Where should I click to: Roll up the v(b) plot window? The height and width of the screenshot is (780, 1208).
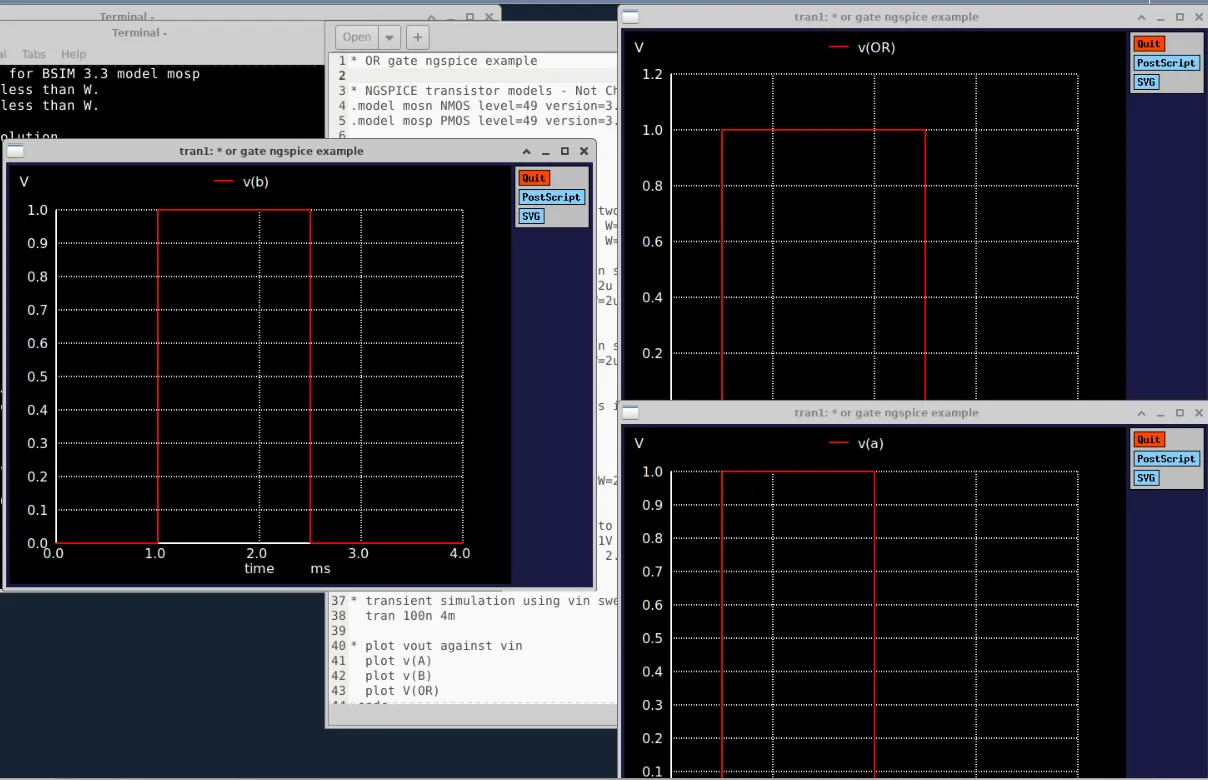click(x=527, y=151)
